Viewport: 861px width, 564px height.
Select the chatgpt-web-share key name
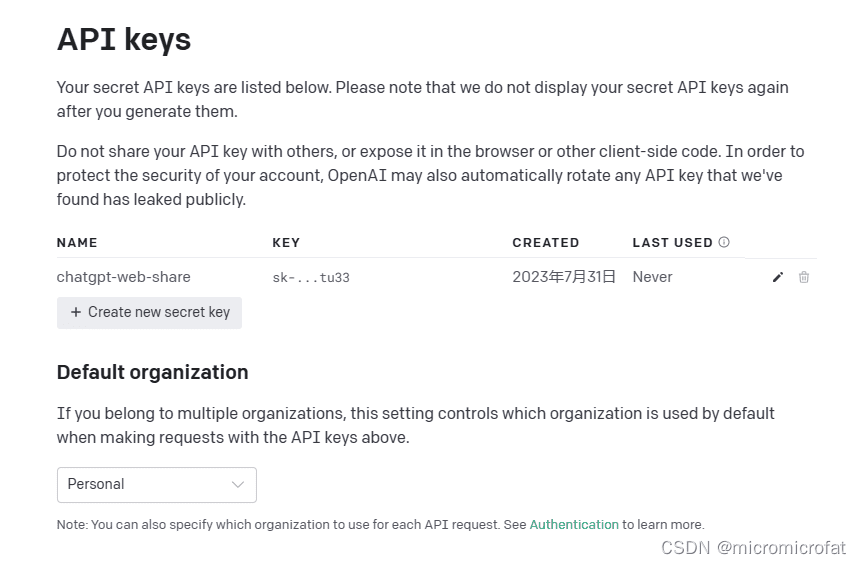[124, 277]
